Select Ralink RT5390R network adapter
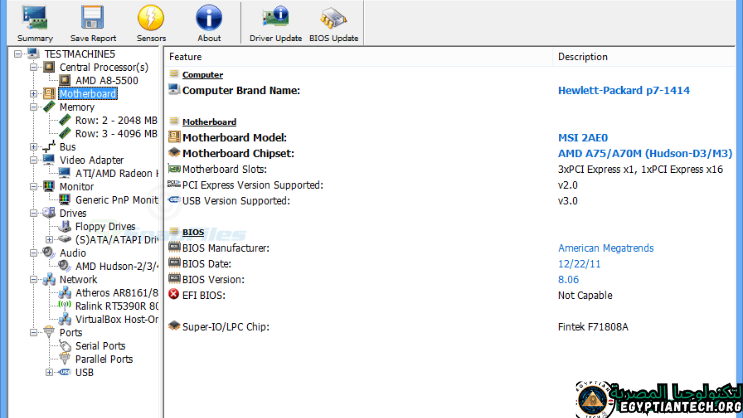 (116, 306)
